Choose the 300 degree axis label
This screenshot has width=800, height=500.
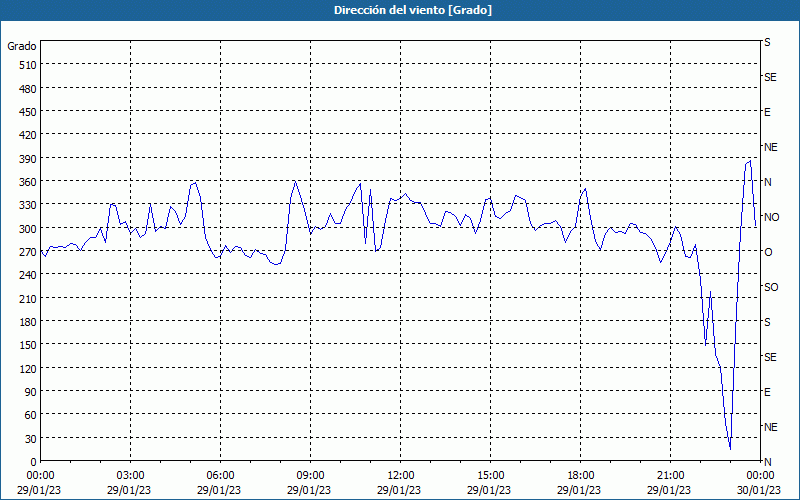point(28,229)
